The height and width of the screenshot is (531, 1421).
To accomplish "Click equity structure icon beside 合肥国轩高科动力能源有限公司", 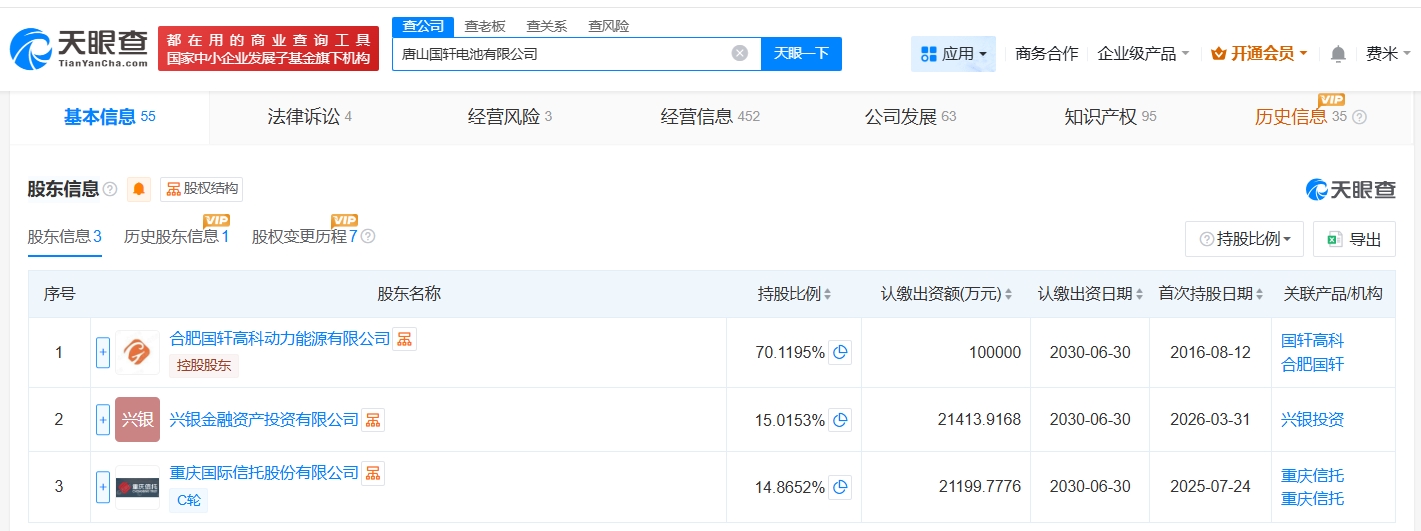I will 404,339.
